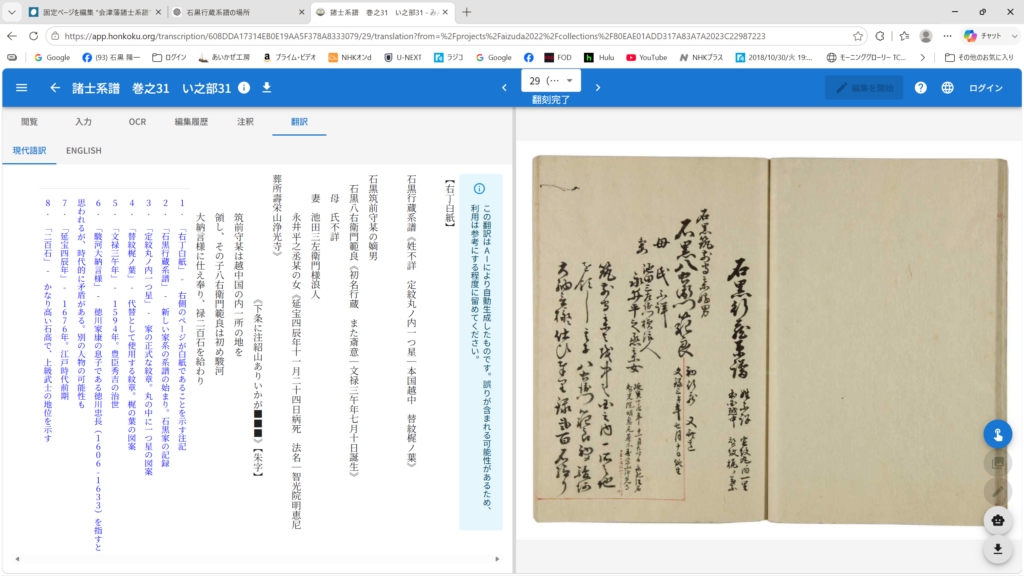1024x576 pixels.
Task: Bookmark page with star icon
Action: coord(858,36)
